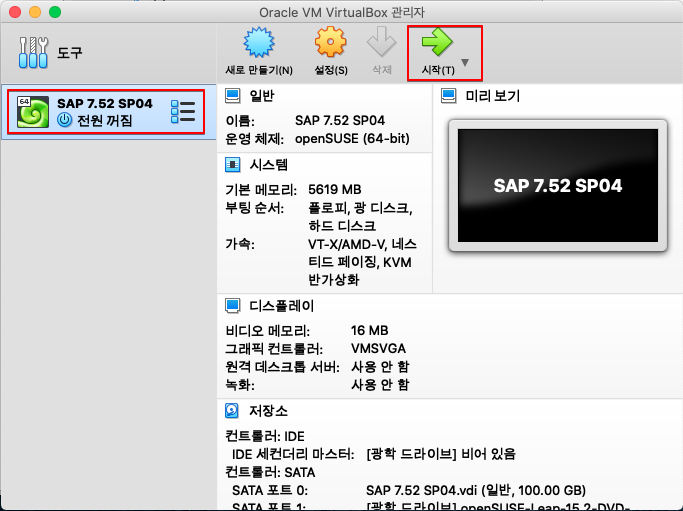Click the 디스플레이 section monitor icon
This screenshot has height=511, width=683.
(233, 306)
